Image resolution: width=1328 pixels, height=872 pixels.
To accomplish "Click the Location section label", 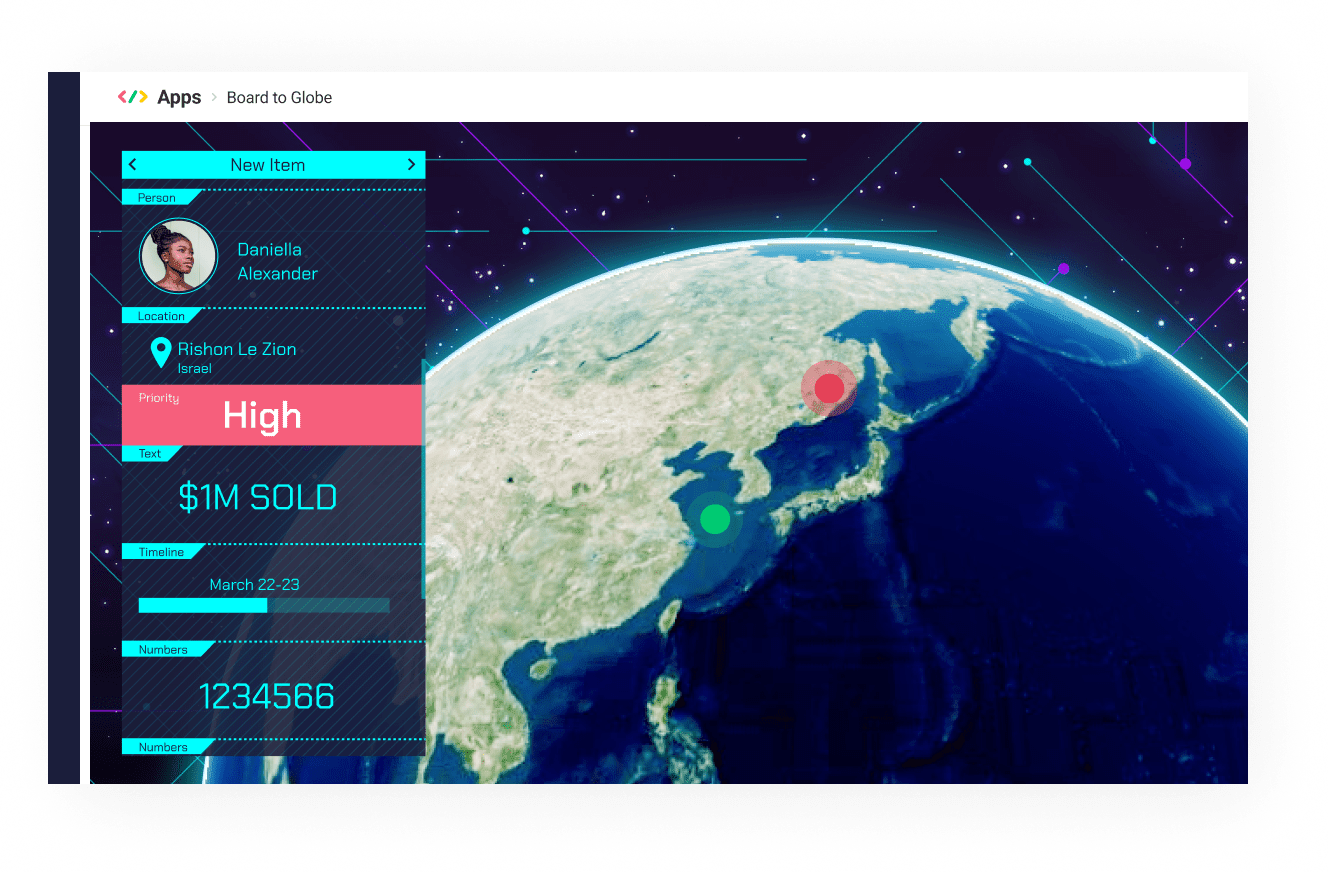I will [161, 316].
